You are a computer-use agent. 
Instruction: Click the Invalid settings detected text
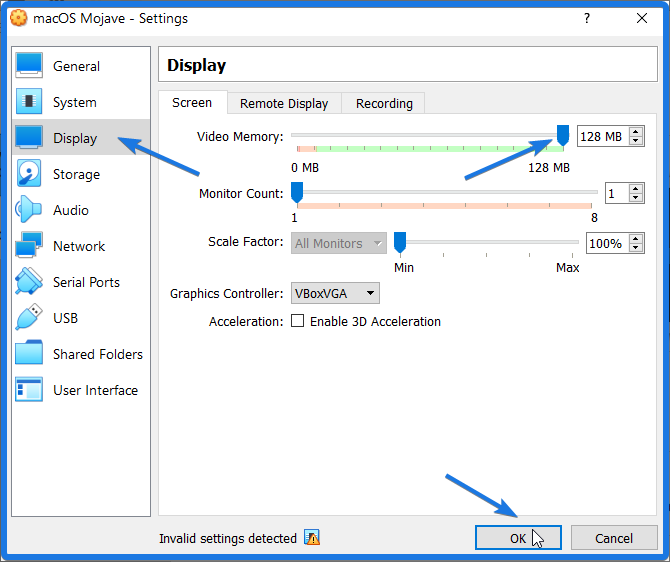[228, 538]
